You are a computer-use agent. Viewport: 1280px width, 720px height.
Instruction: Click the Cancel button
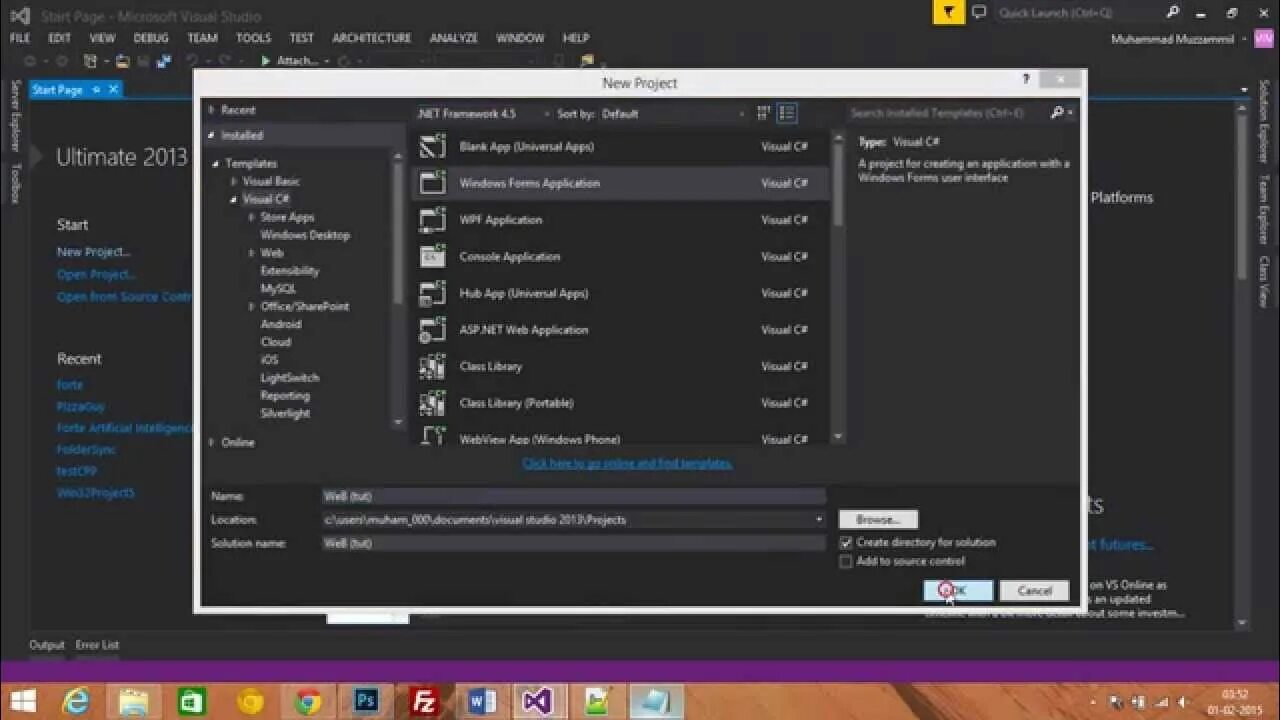pyautogui.click(x=1034, y=590)
